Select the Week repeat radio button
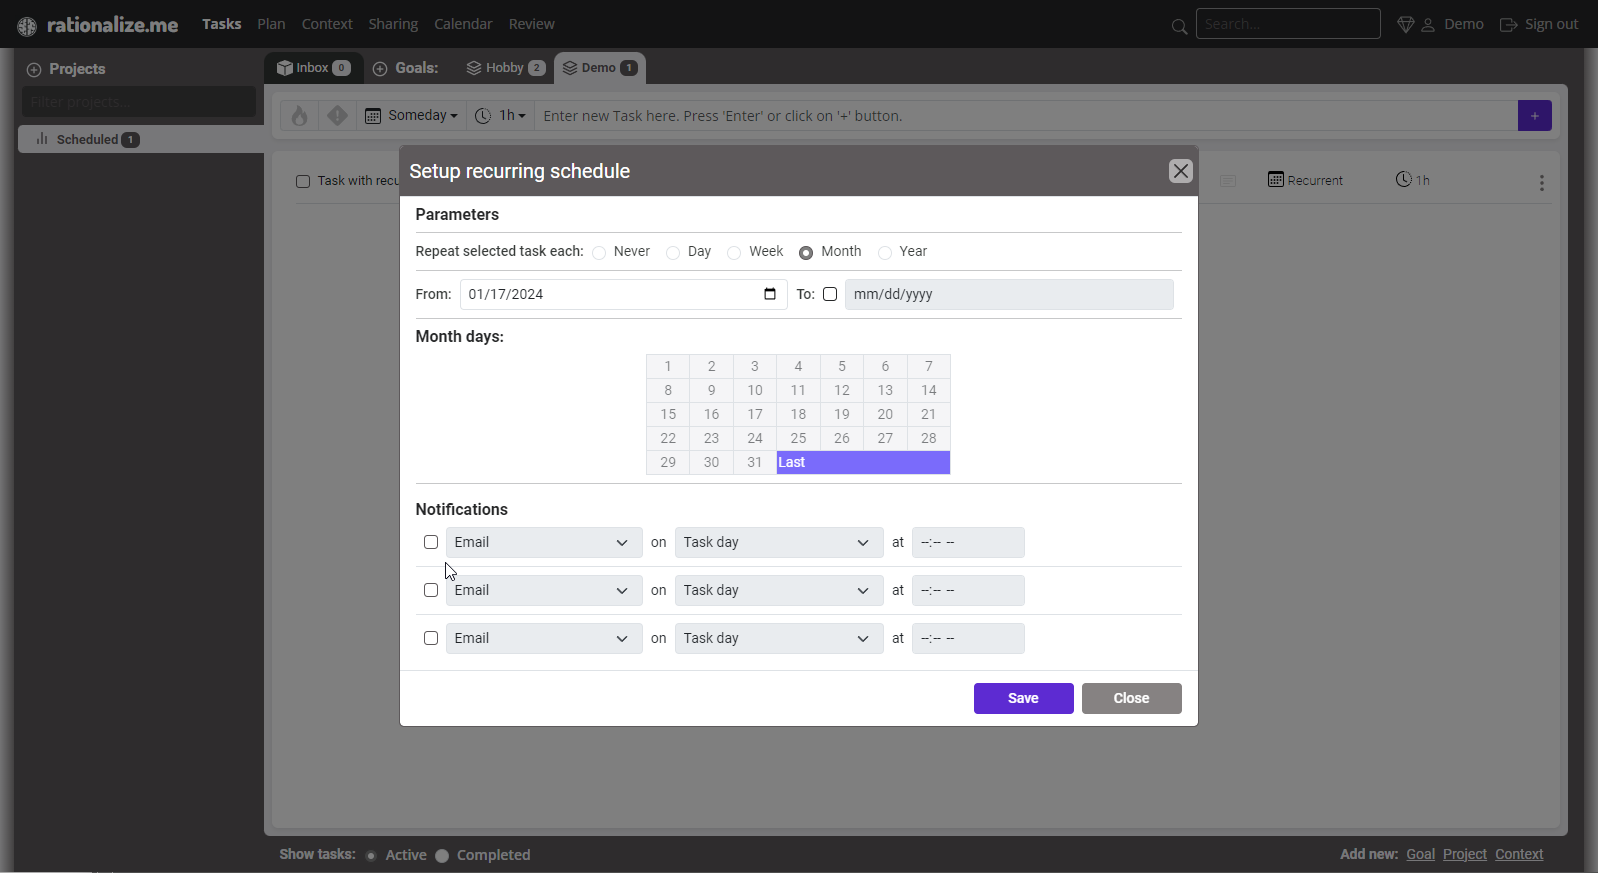The height and width of the screenshot is (873, 1598). (734, 253)
